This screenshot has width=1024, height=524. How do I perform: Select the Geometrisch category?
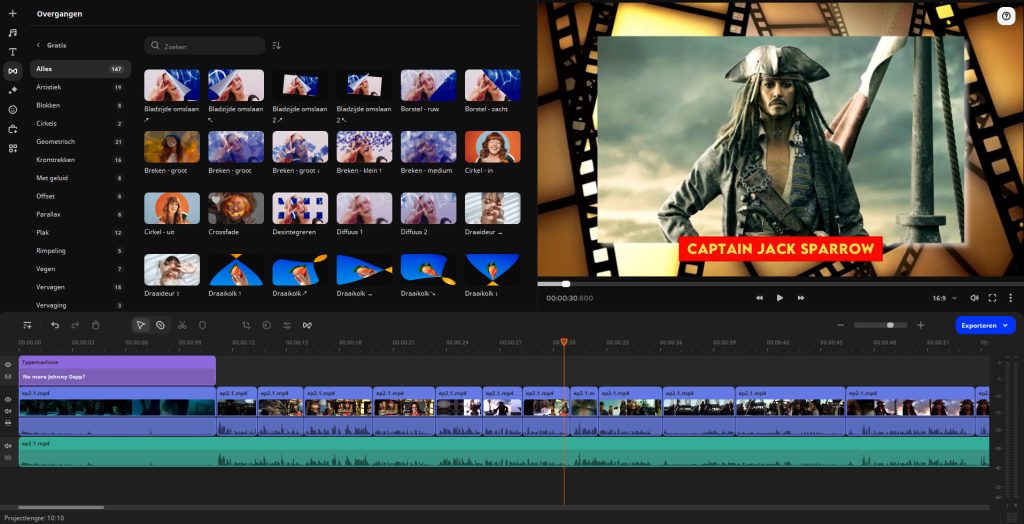pyautogui.click(x=54, y=142)
